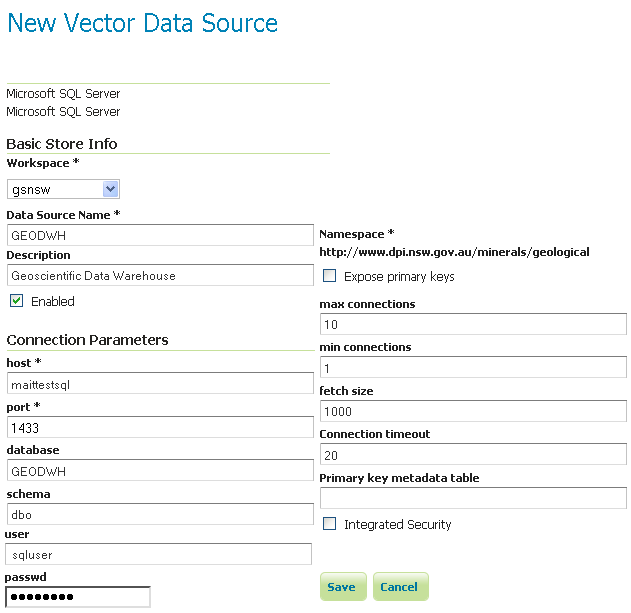Edit the database field
The width and height of the screenshot is (631, 613).
tap(160, 471)
